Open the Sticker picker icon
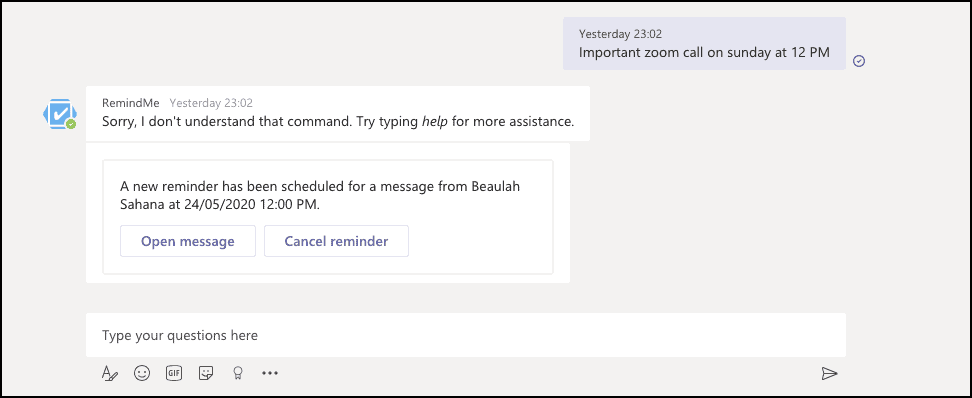Screen dimensions: 972x398 206,373
